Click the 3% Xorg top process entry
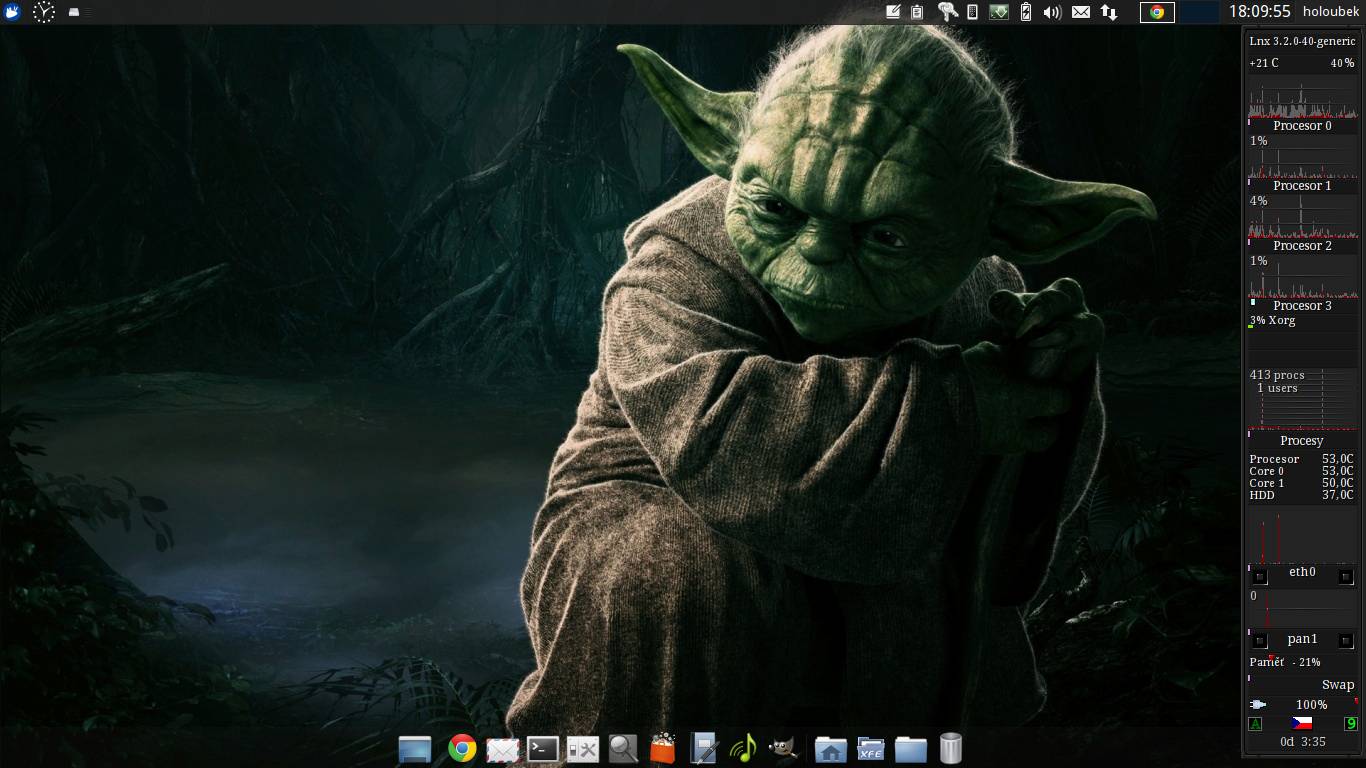1366x768 pixels. pyautogui.click(x=1272, y=321)
